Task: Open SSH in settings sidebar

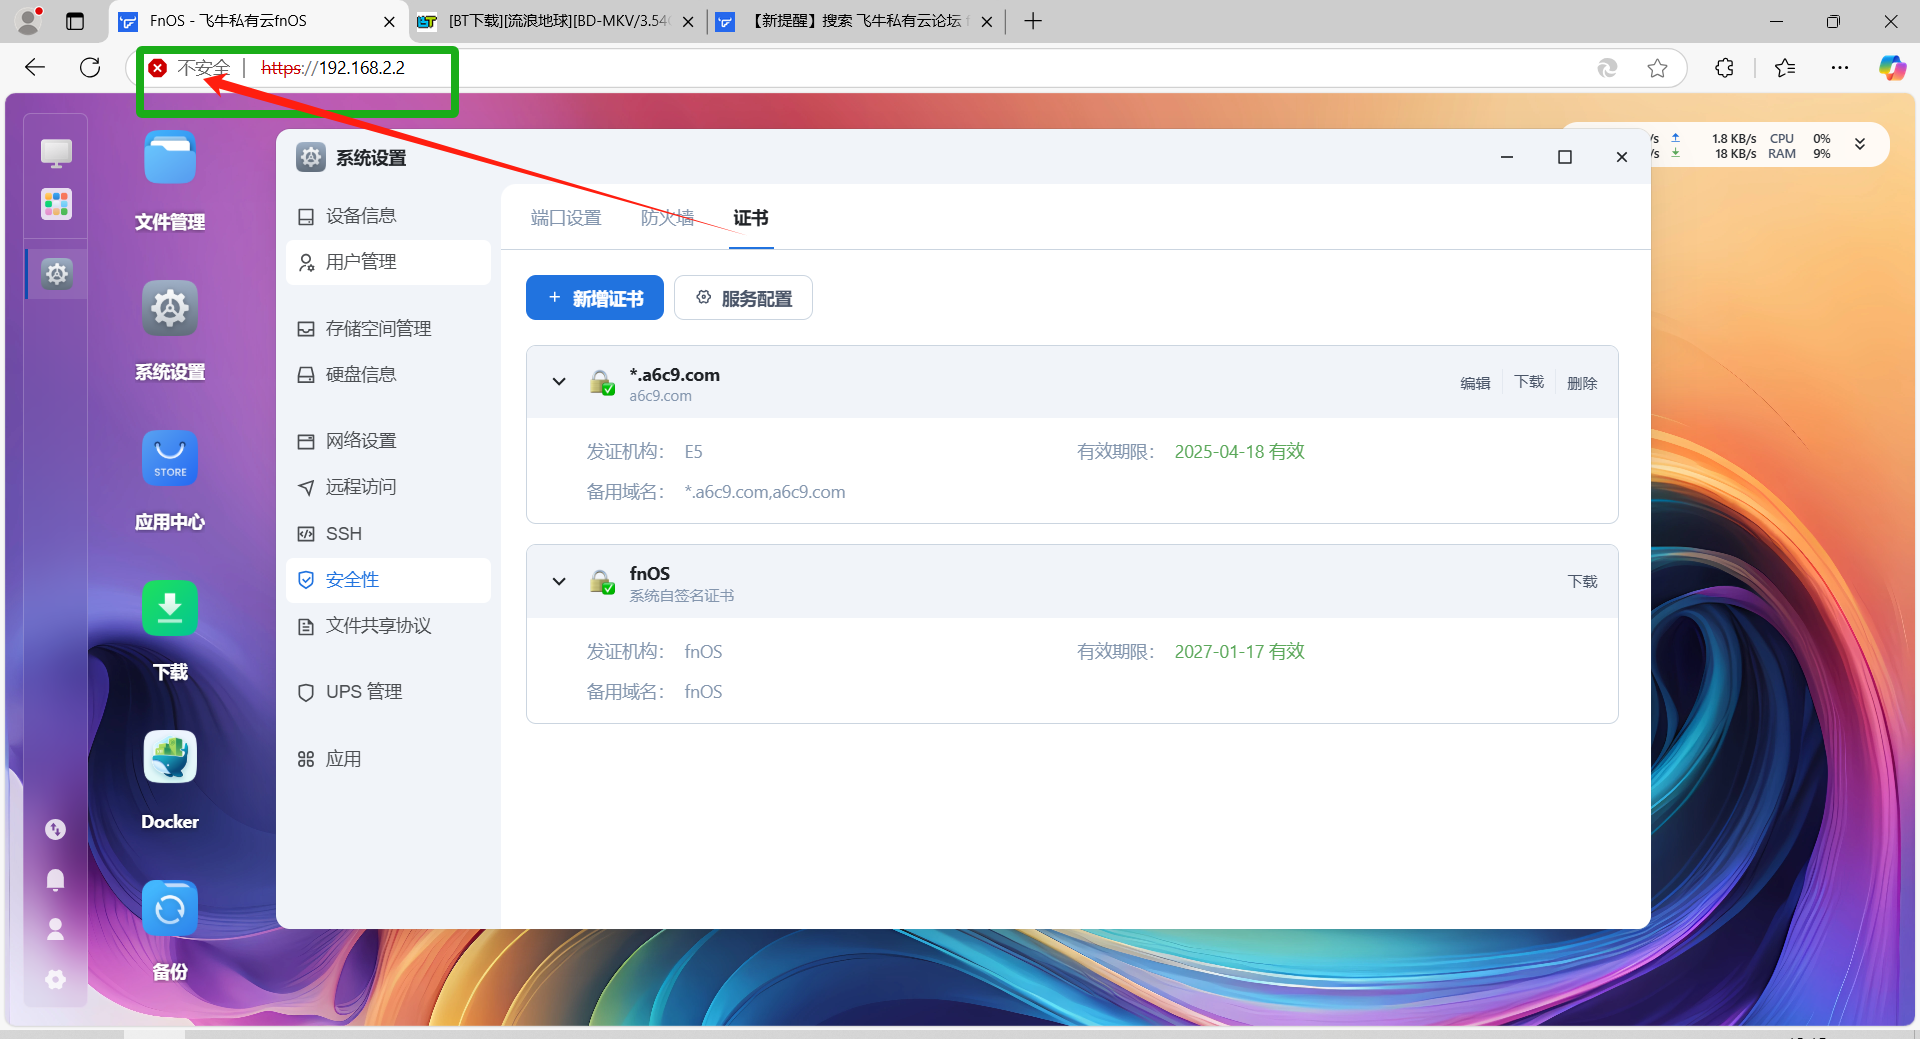Action: [x=388, y=534]
